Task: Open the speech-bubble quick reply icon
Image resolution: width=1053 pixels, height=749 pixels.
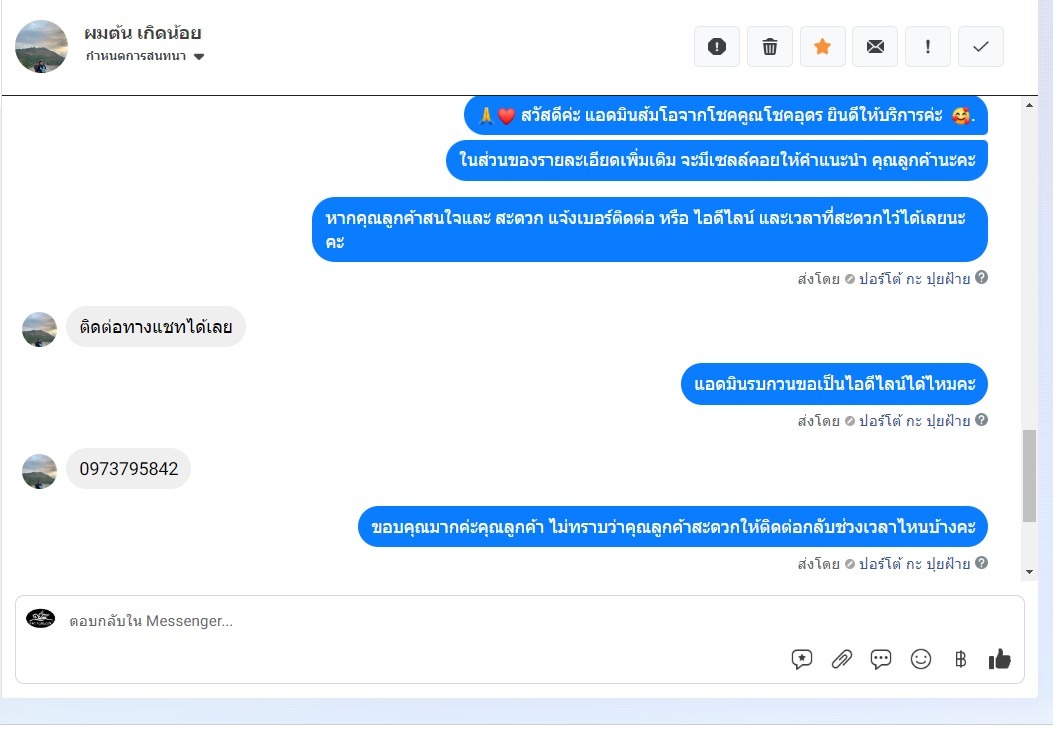Action: click(x=880, y=659)
